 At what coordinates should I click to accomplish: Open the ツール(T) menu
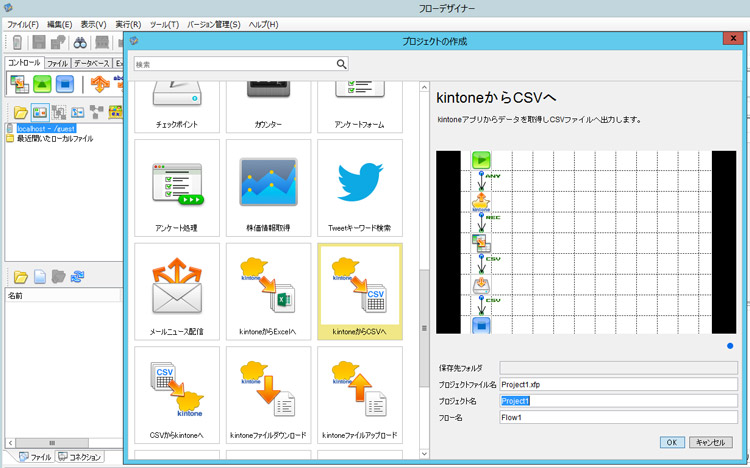pyautogui.click(x=164, y=24)
